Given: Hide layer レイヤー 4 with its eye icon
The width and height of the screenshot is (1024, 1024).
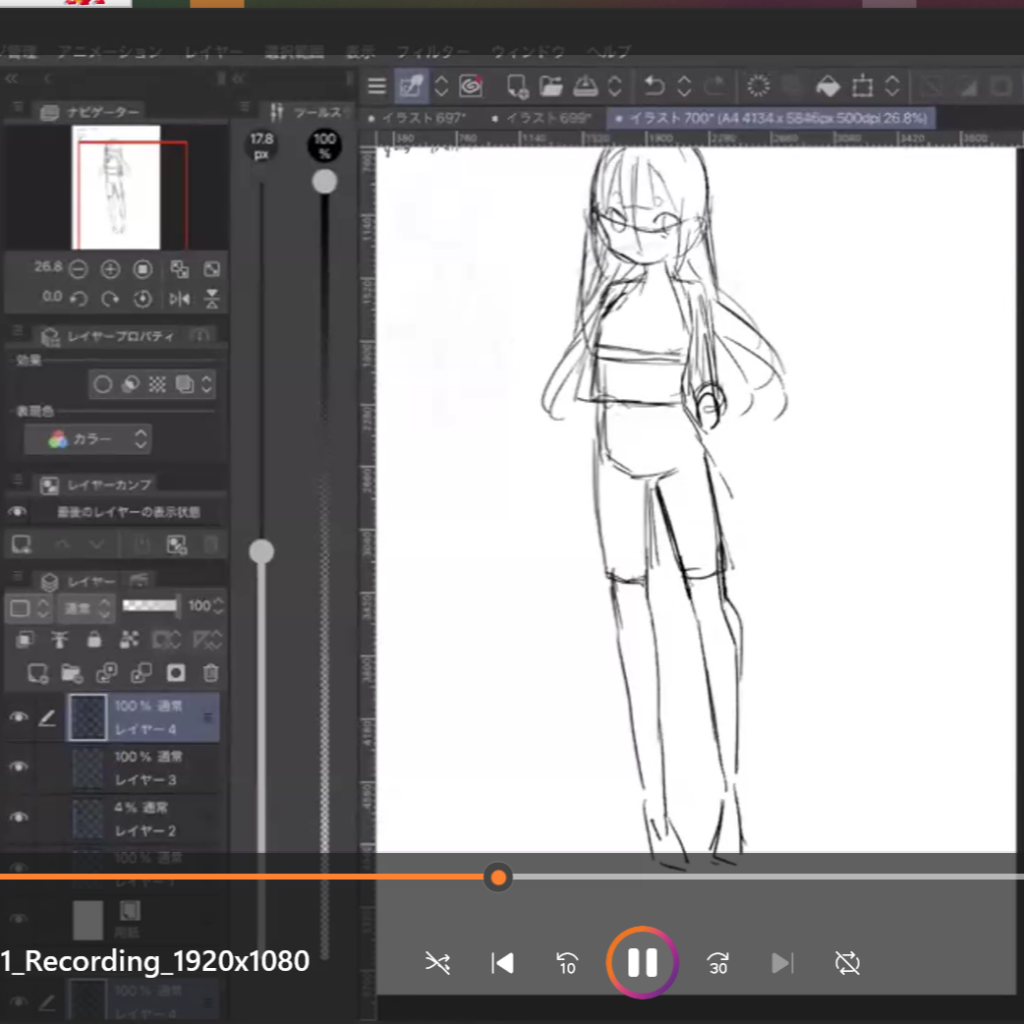Looking at the screenshot, I should [18, 717].
